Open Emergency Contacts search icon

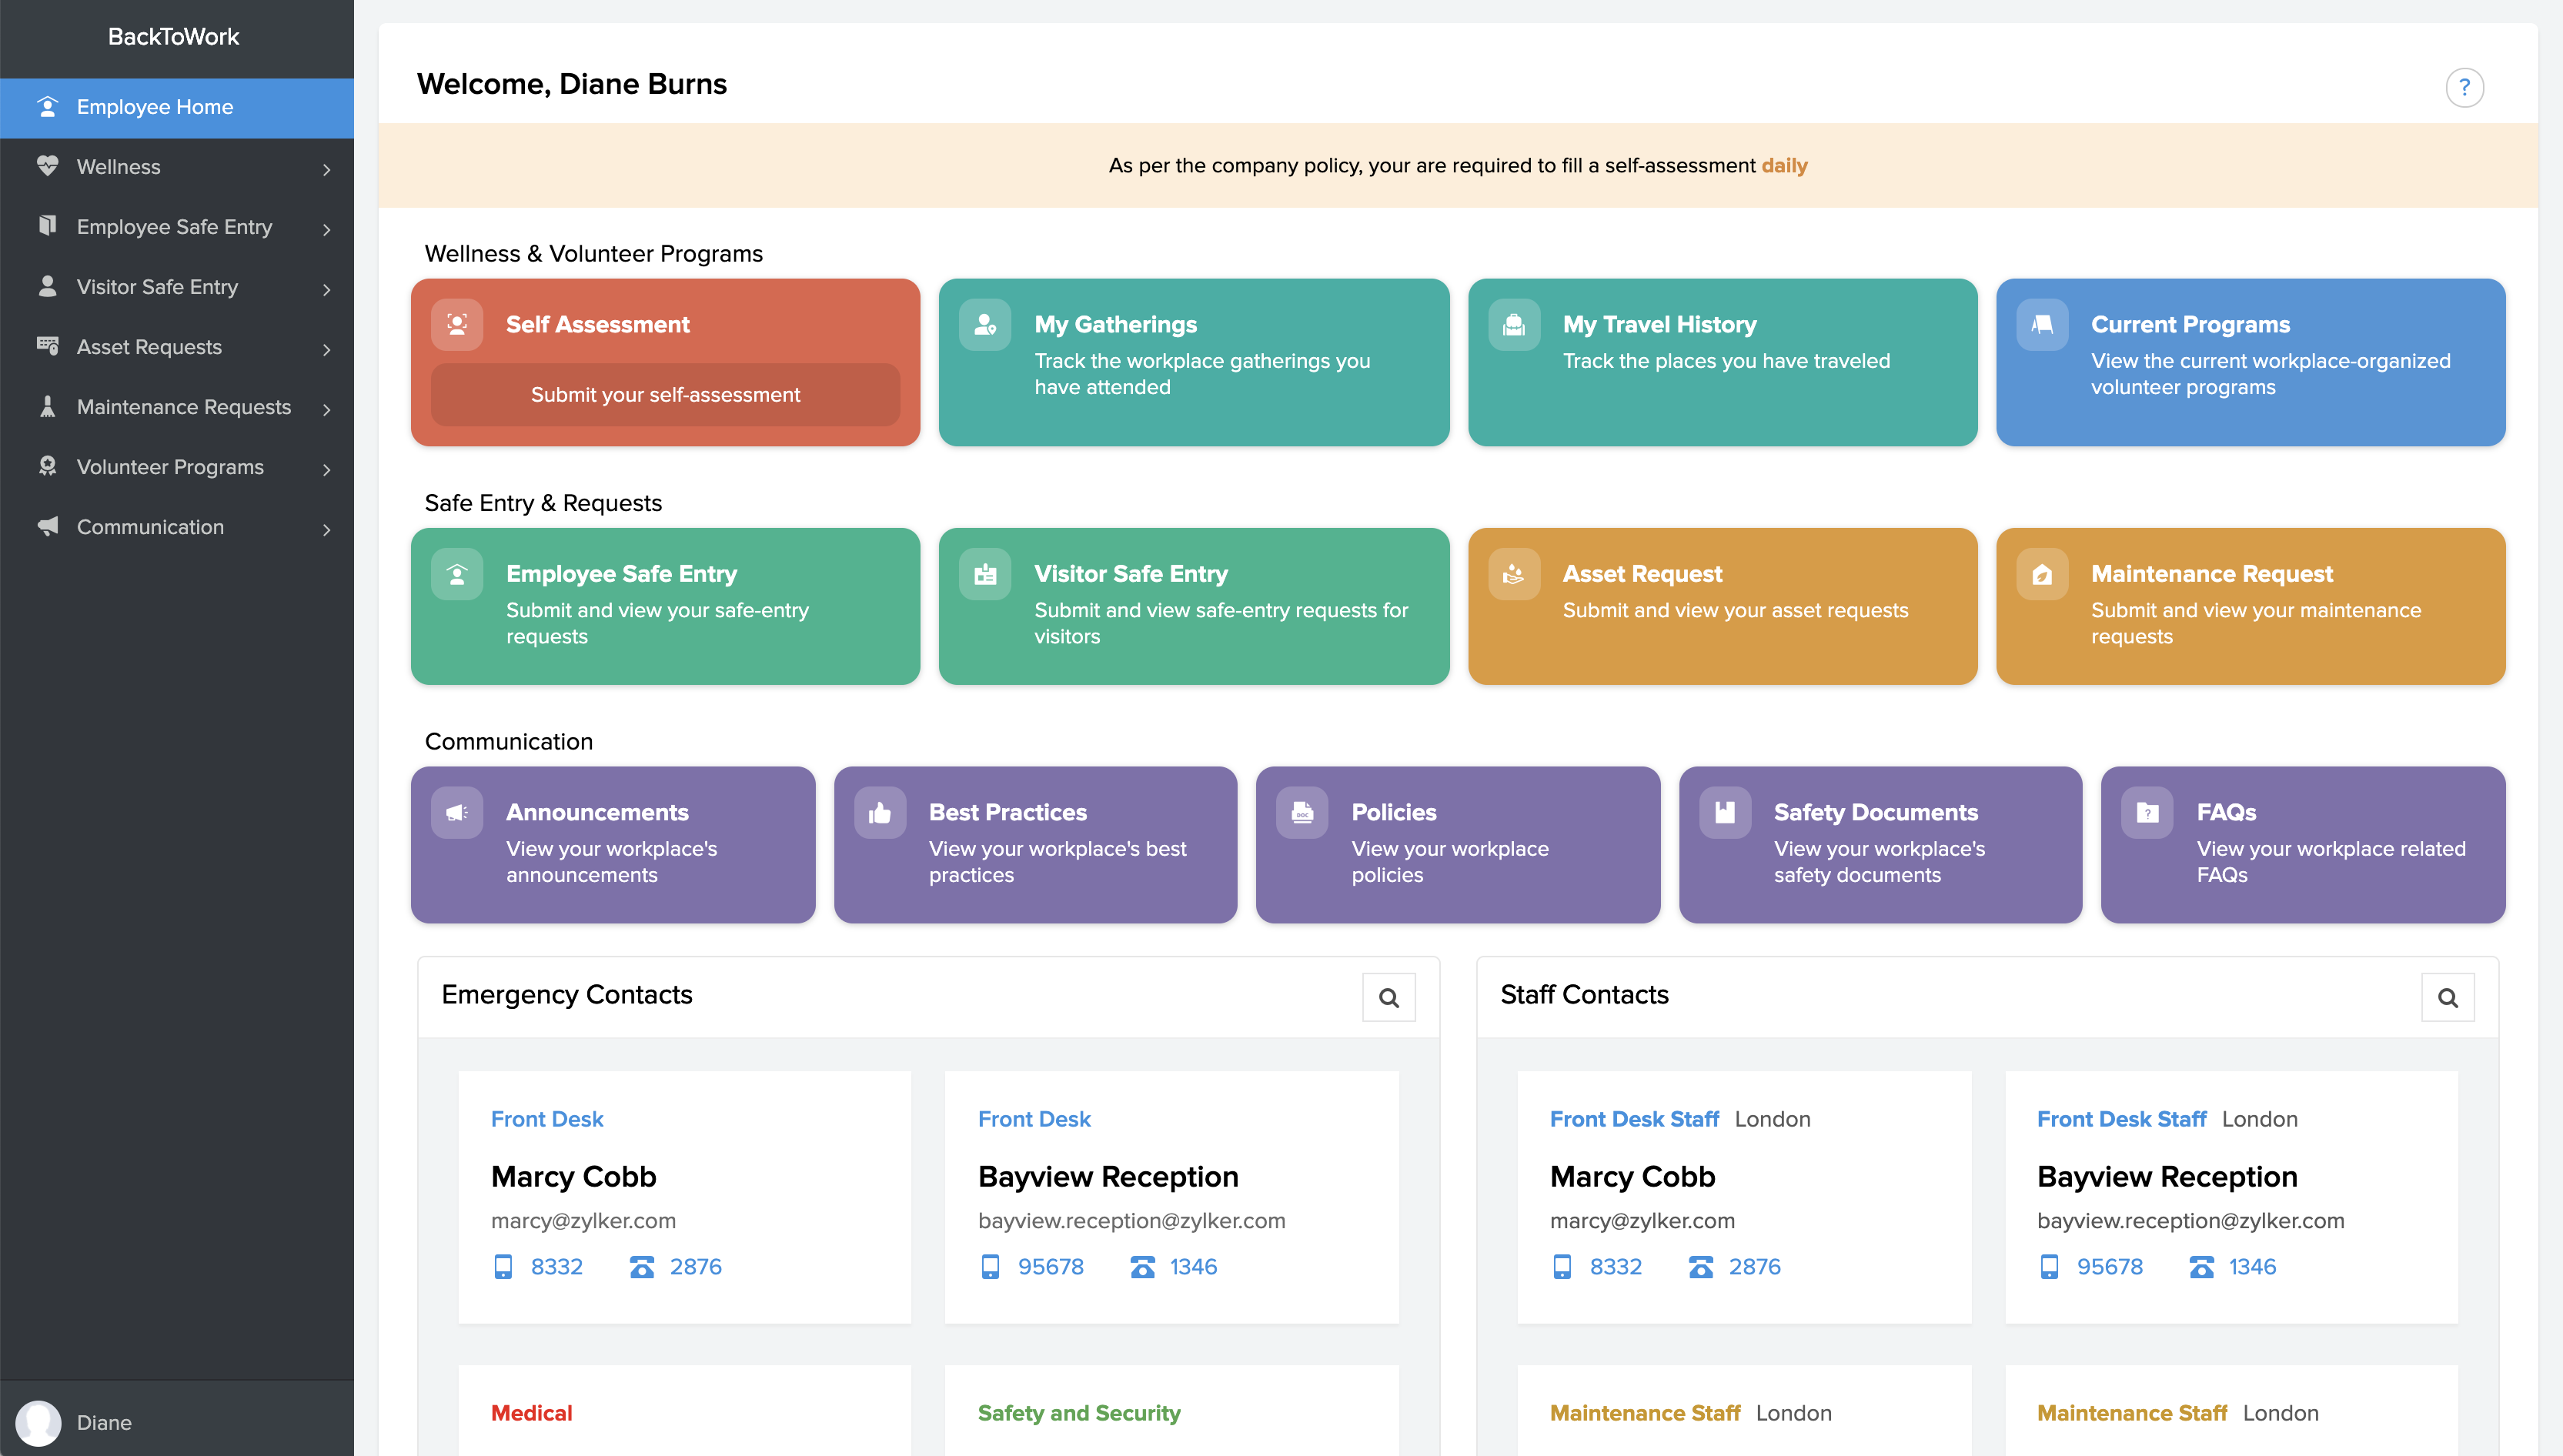(x=1388, y=997)
